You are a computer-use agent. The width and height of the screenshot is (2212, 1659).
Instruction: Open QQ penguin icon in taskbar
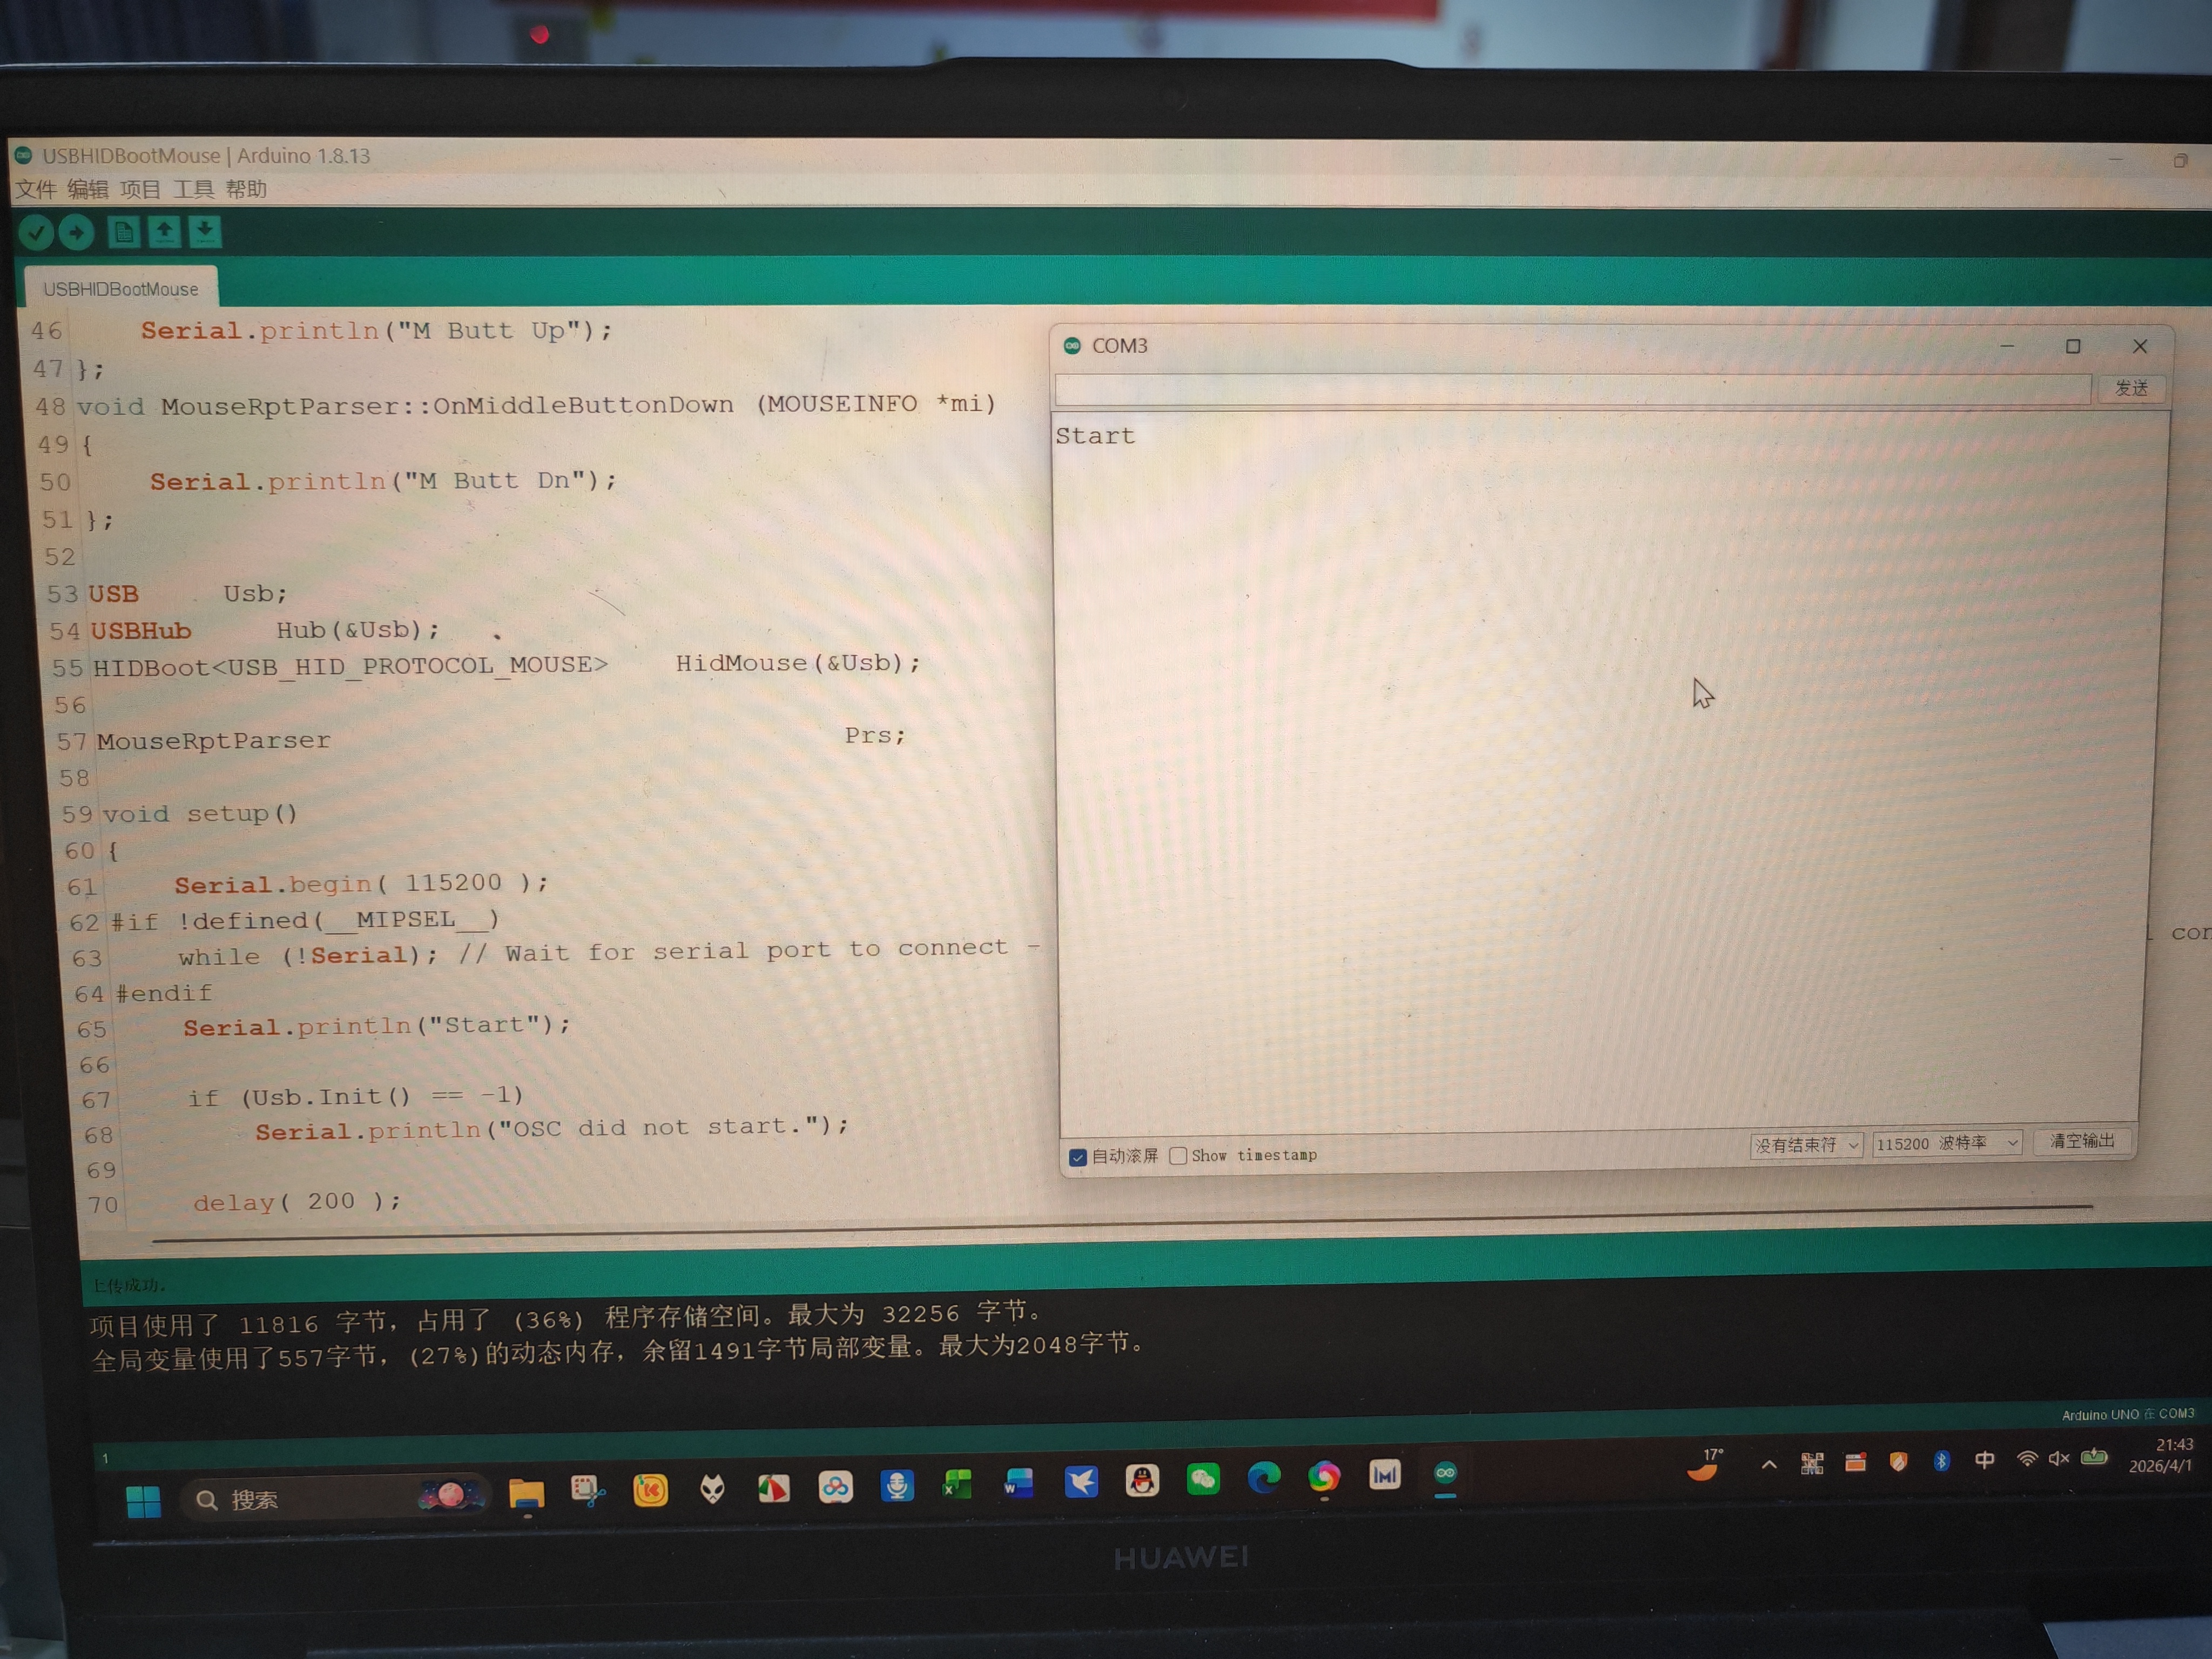pyautogui.click(x=1142, y=1480)
